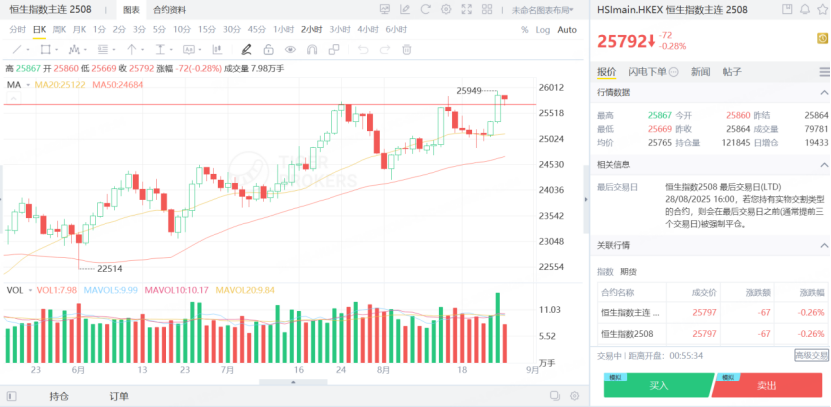Select the 2小时 timeframe
This screenshot has height=407, width=831.
(310, 30)
